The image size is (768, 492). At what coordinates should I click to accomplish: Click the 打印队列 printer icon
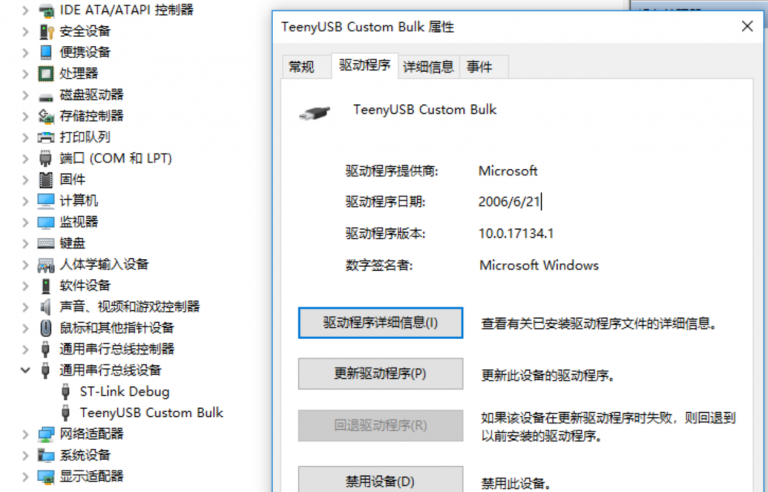tap(46, 137)
